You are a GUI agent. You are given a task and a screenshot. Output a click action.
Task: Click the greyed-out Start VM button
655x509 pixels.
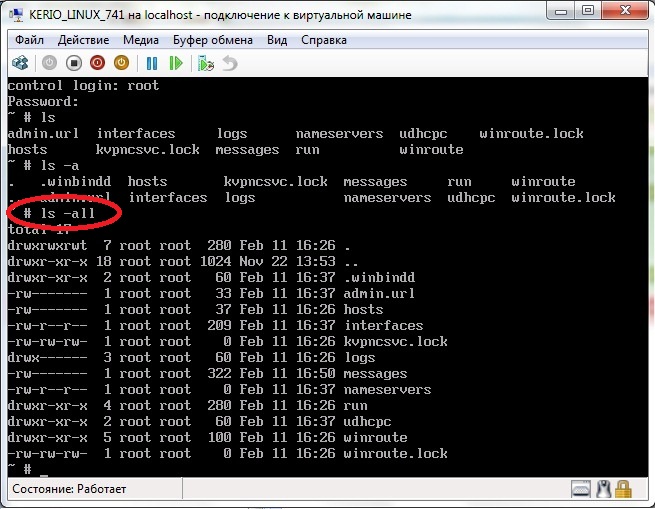pyautogui.click(x=49, y=63)
